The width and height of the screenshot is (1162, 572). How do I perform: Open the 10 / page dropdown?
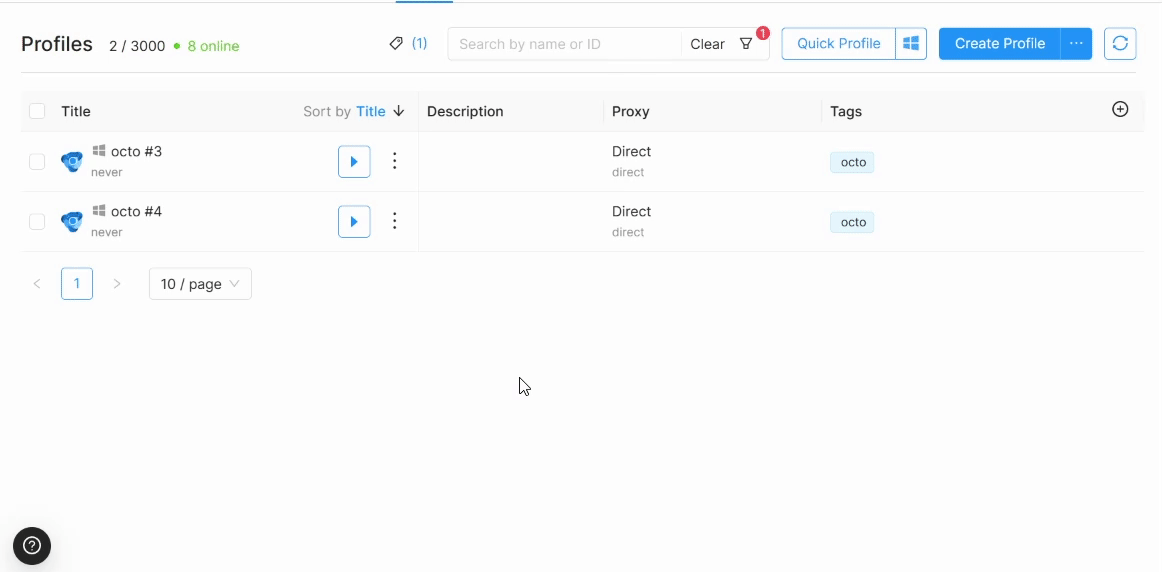pos(200,284)
